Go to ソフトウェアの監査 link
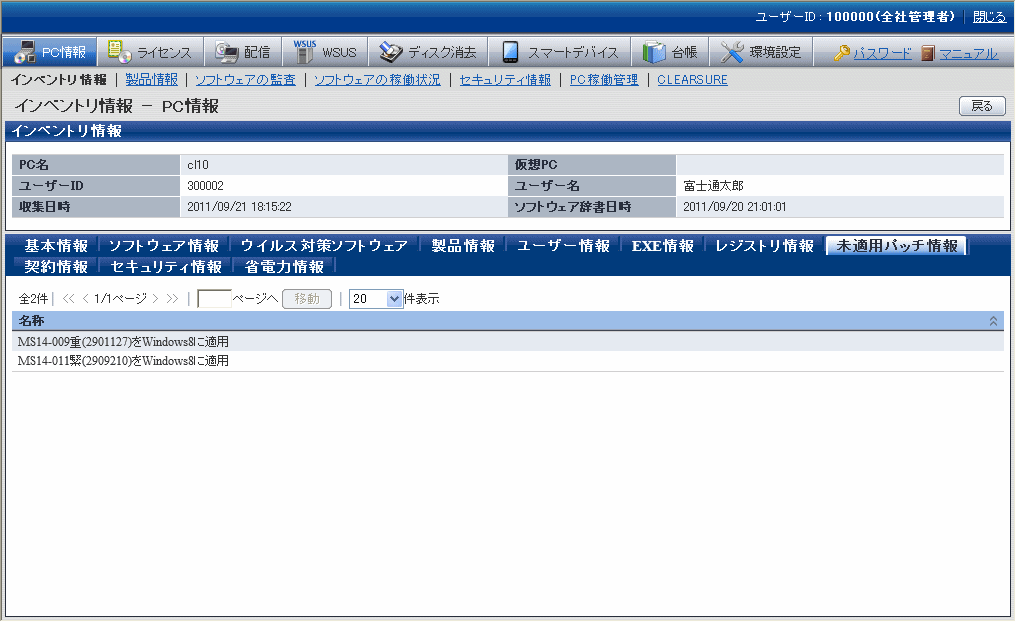Screen dimensions: 1016x622 (245, 80)
